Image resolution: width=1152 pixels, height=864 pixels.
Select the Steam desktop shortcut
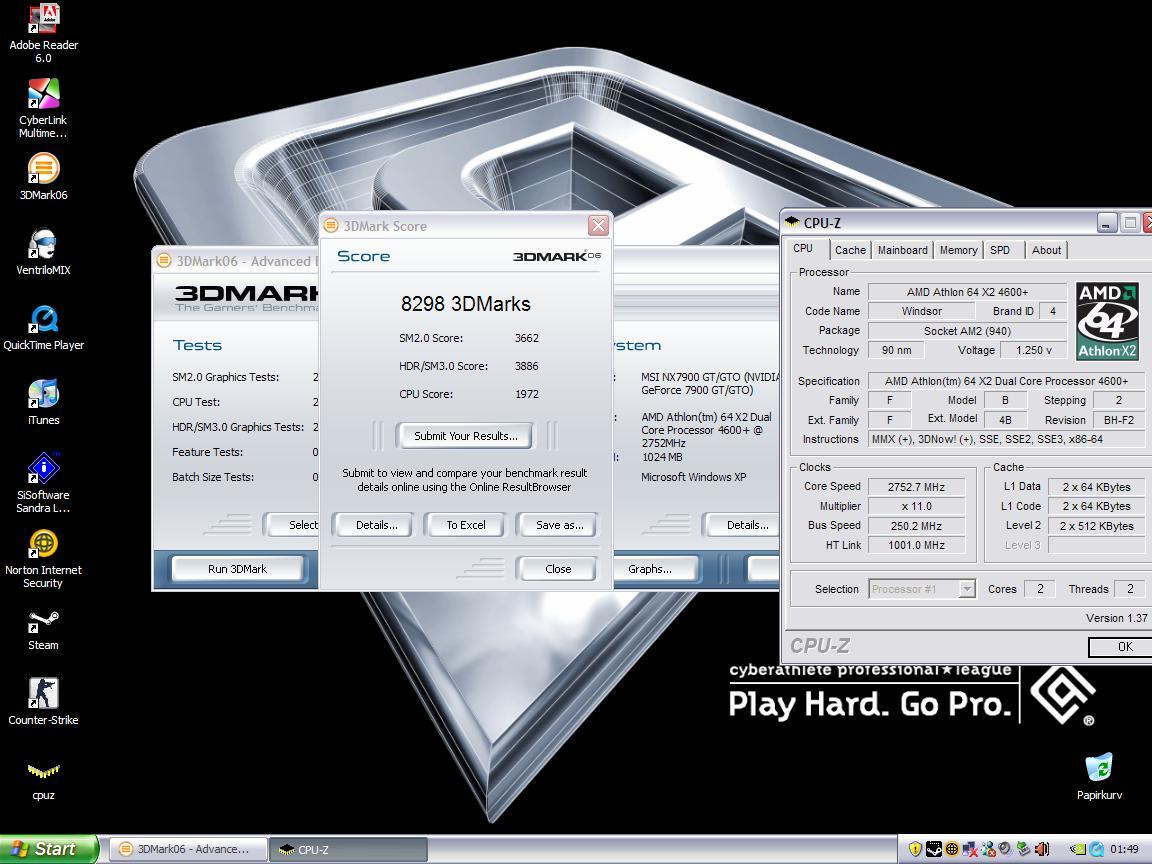43,621
